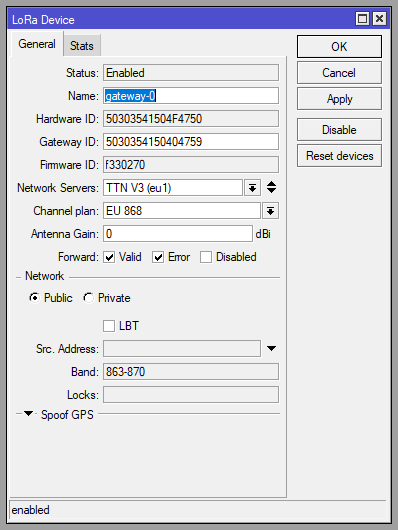
Task: Click the Channel plan field showing EU 868
Action: click(182, 211)
